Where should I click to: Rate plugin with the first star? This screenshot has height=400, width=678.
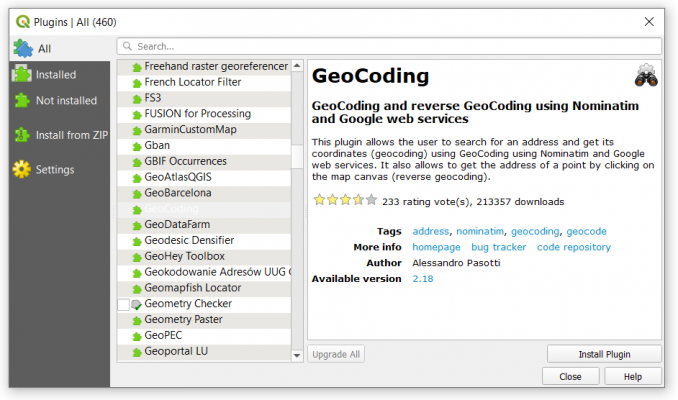point(319,200)
